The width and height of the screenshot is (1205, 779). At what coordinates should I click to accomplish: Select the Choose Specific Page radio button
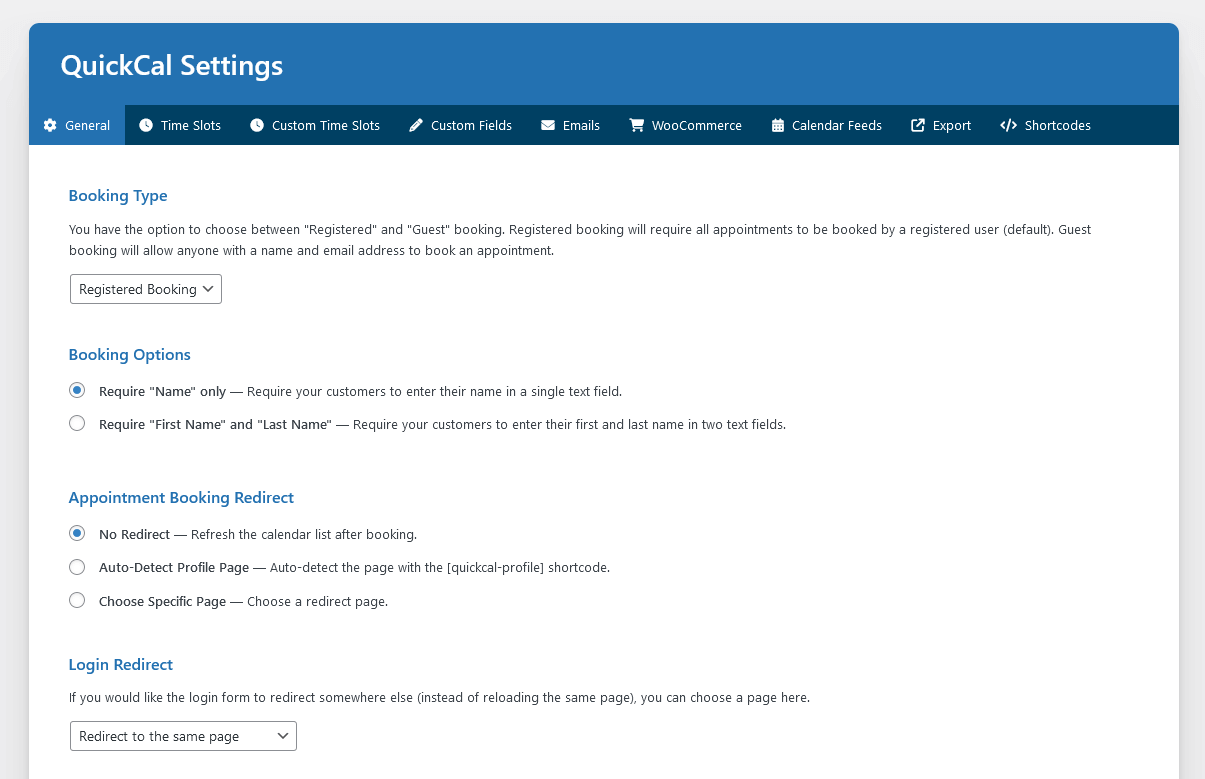pos(77,601)
